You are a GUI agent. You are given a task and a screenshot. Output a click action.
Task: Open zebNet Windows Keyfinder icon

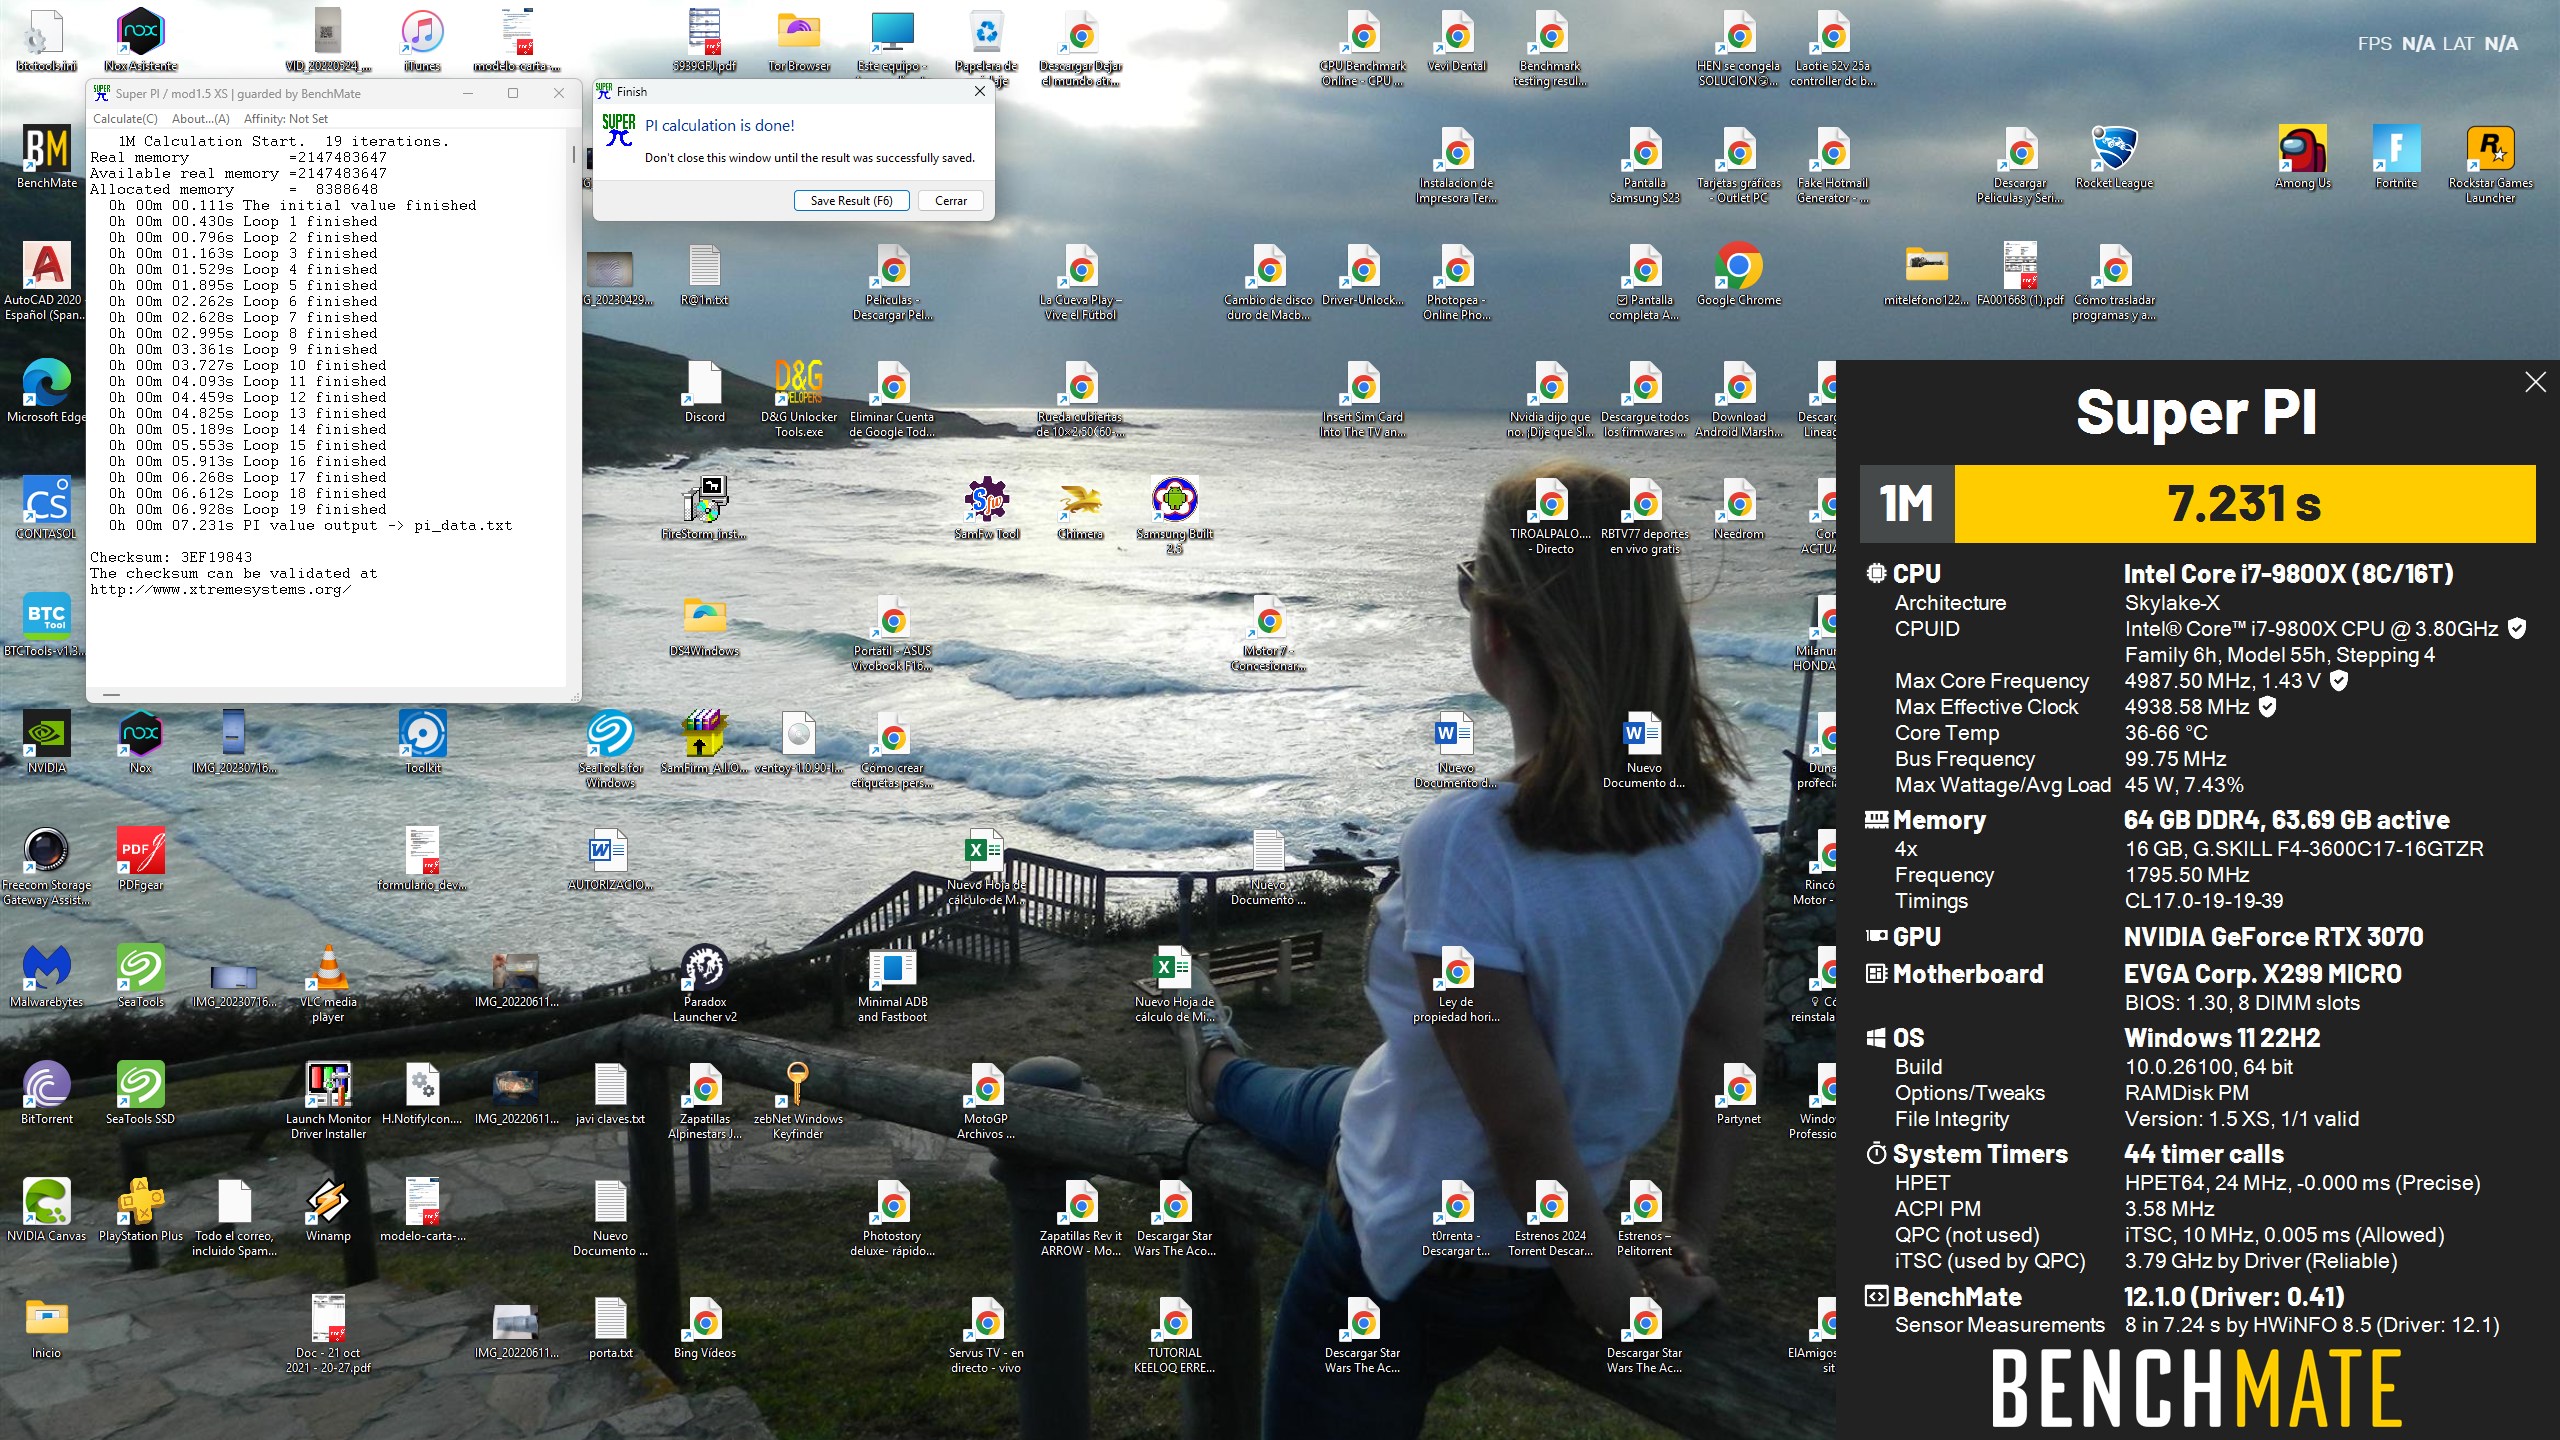click(x=798, y=1101)
